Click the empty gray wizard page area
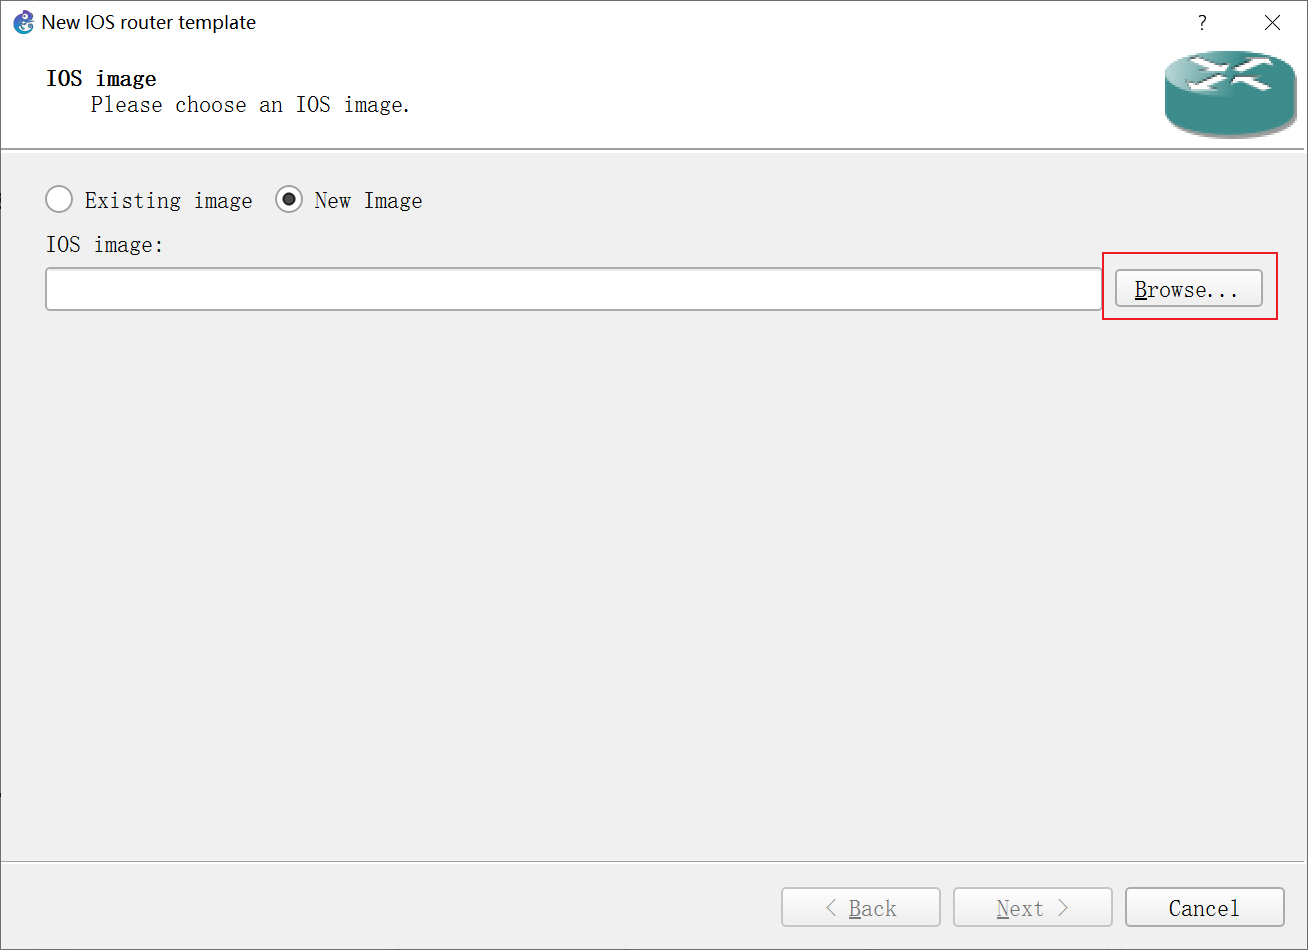1308x950 pixels. [650, 580]
